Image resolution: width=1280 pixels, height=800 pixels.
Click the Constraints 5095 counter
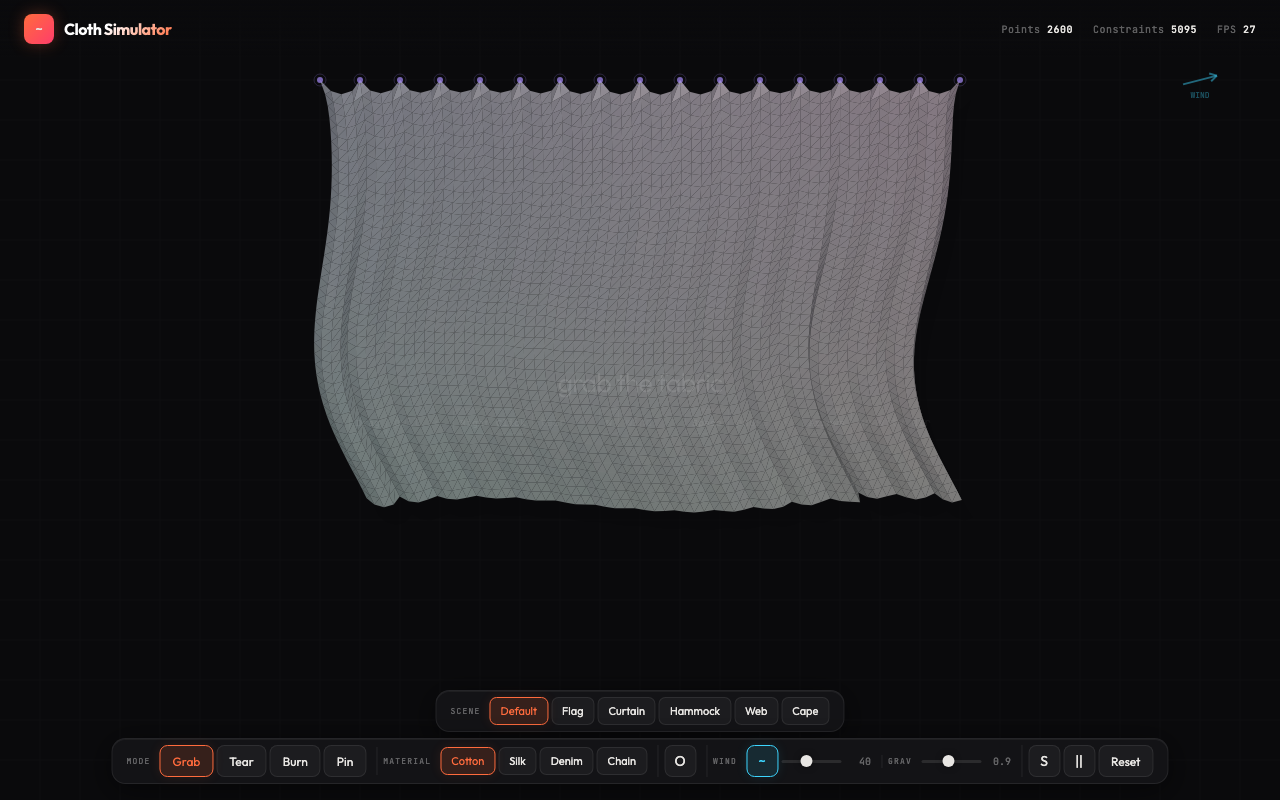(1145, 29)
